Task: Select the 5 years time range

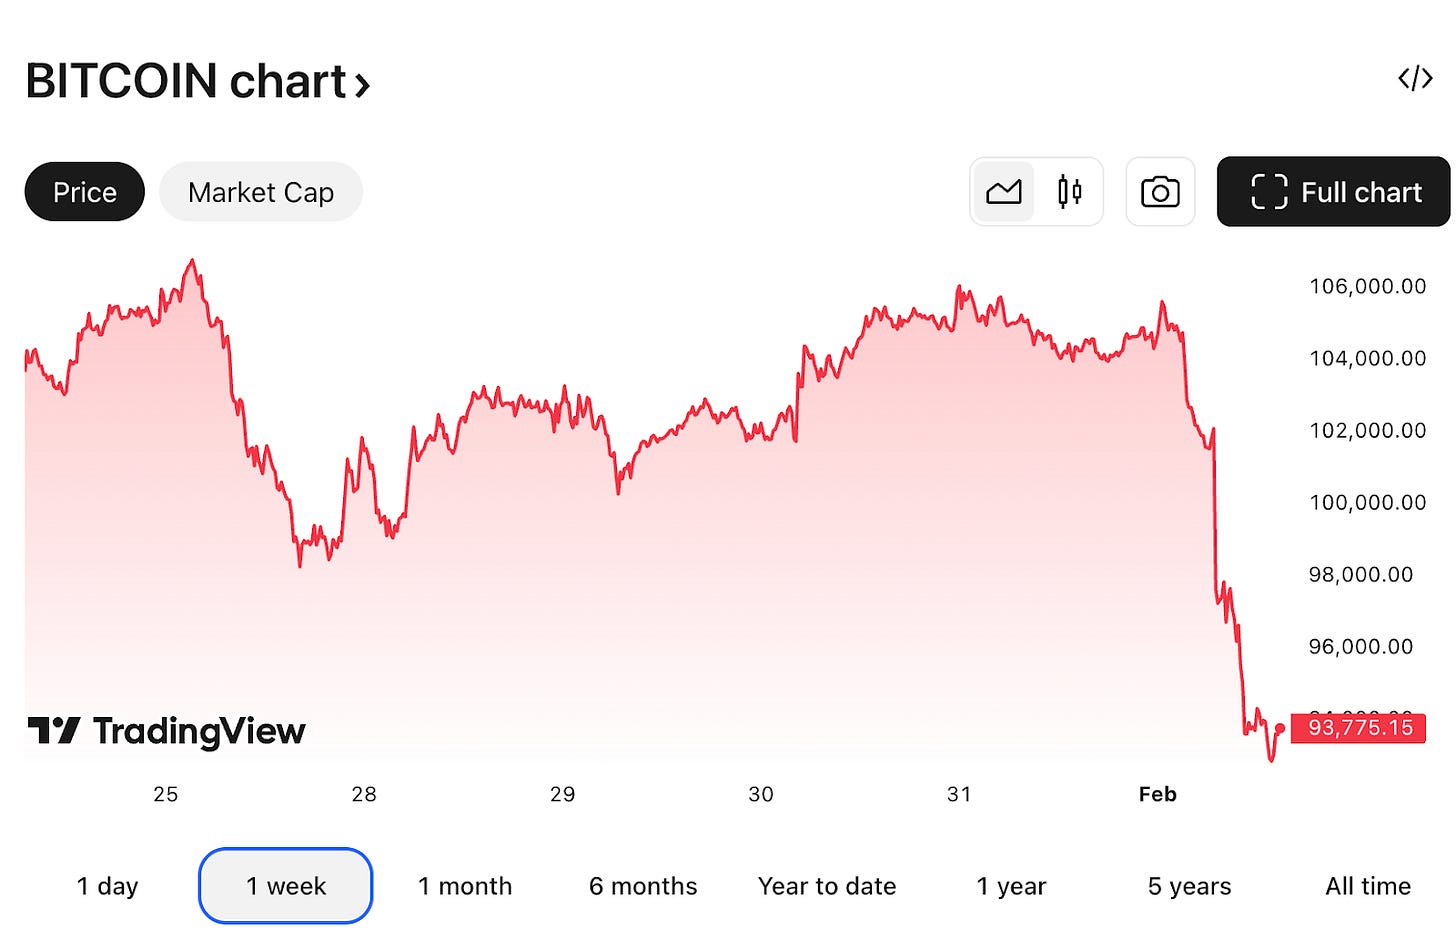Action: (x=1188, y=885)
